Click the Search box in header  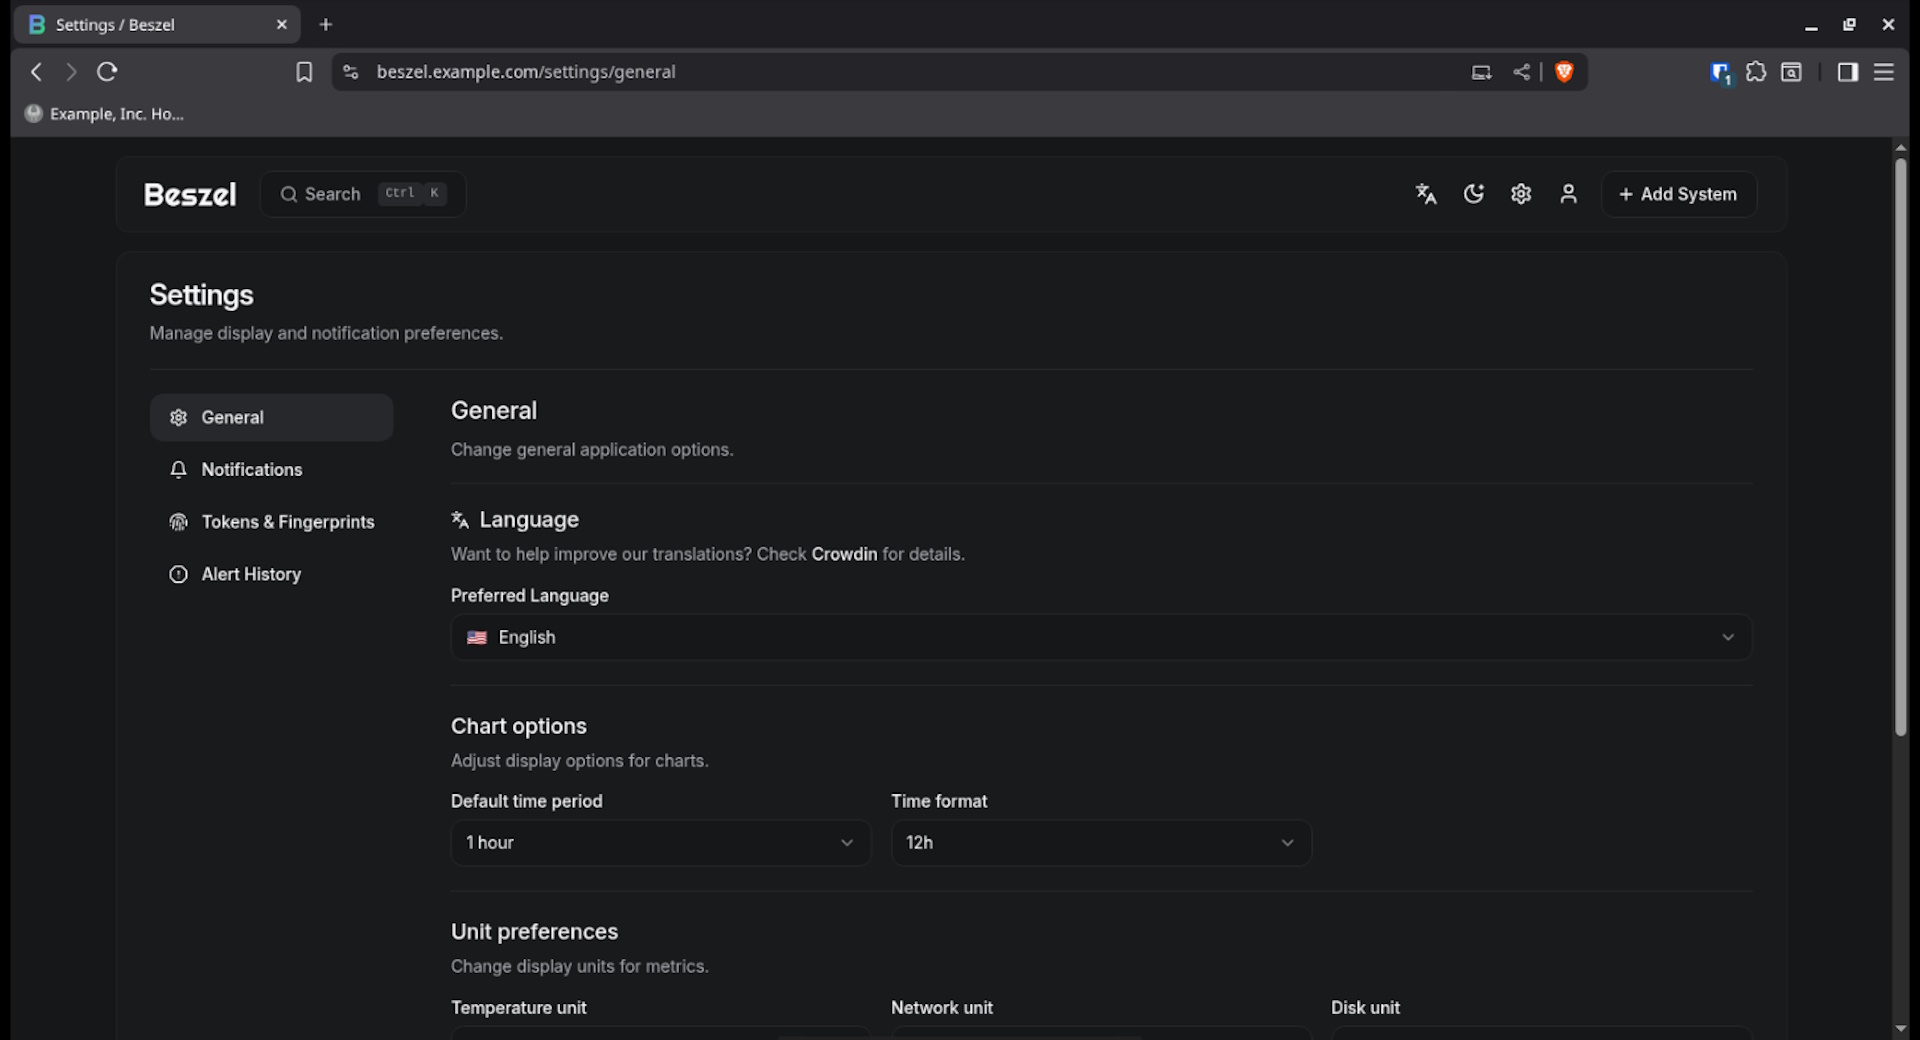click(363, 194)
